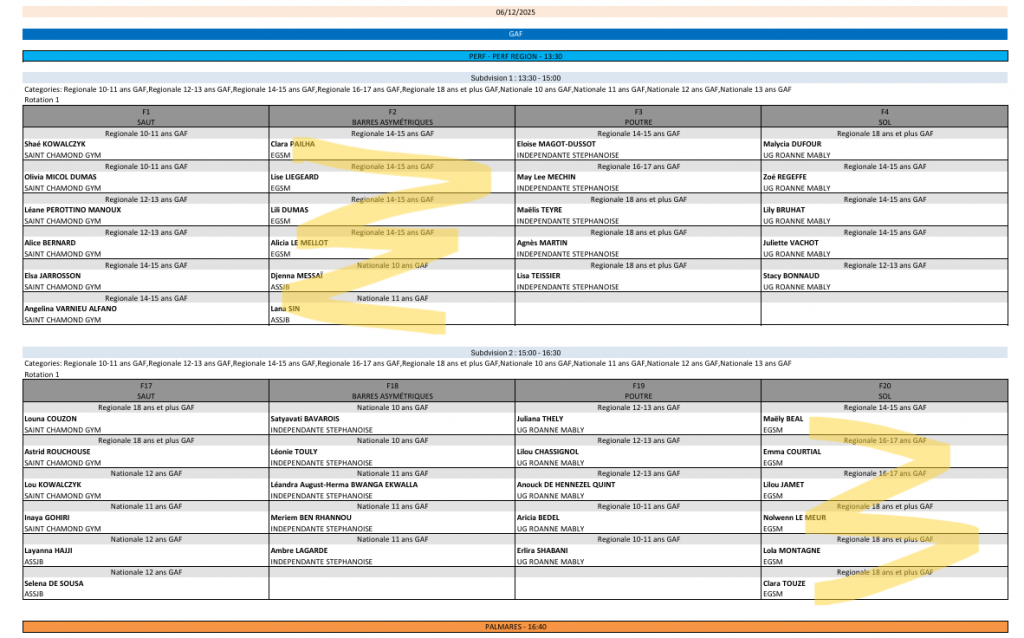Click the Selena DE SOUSA entry
The image size is (1024, 638).
point(54,584)
